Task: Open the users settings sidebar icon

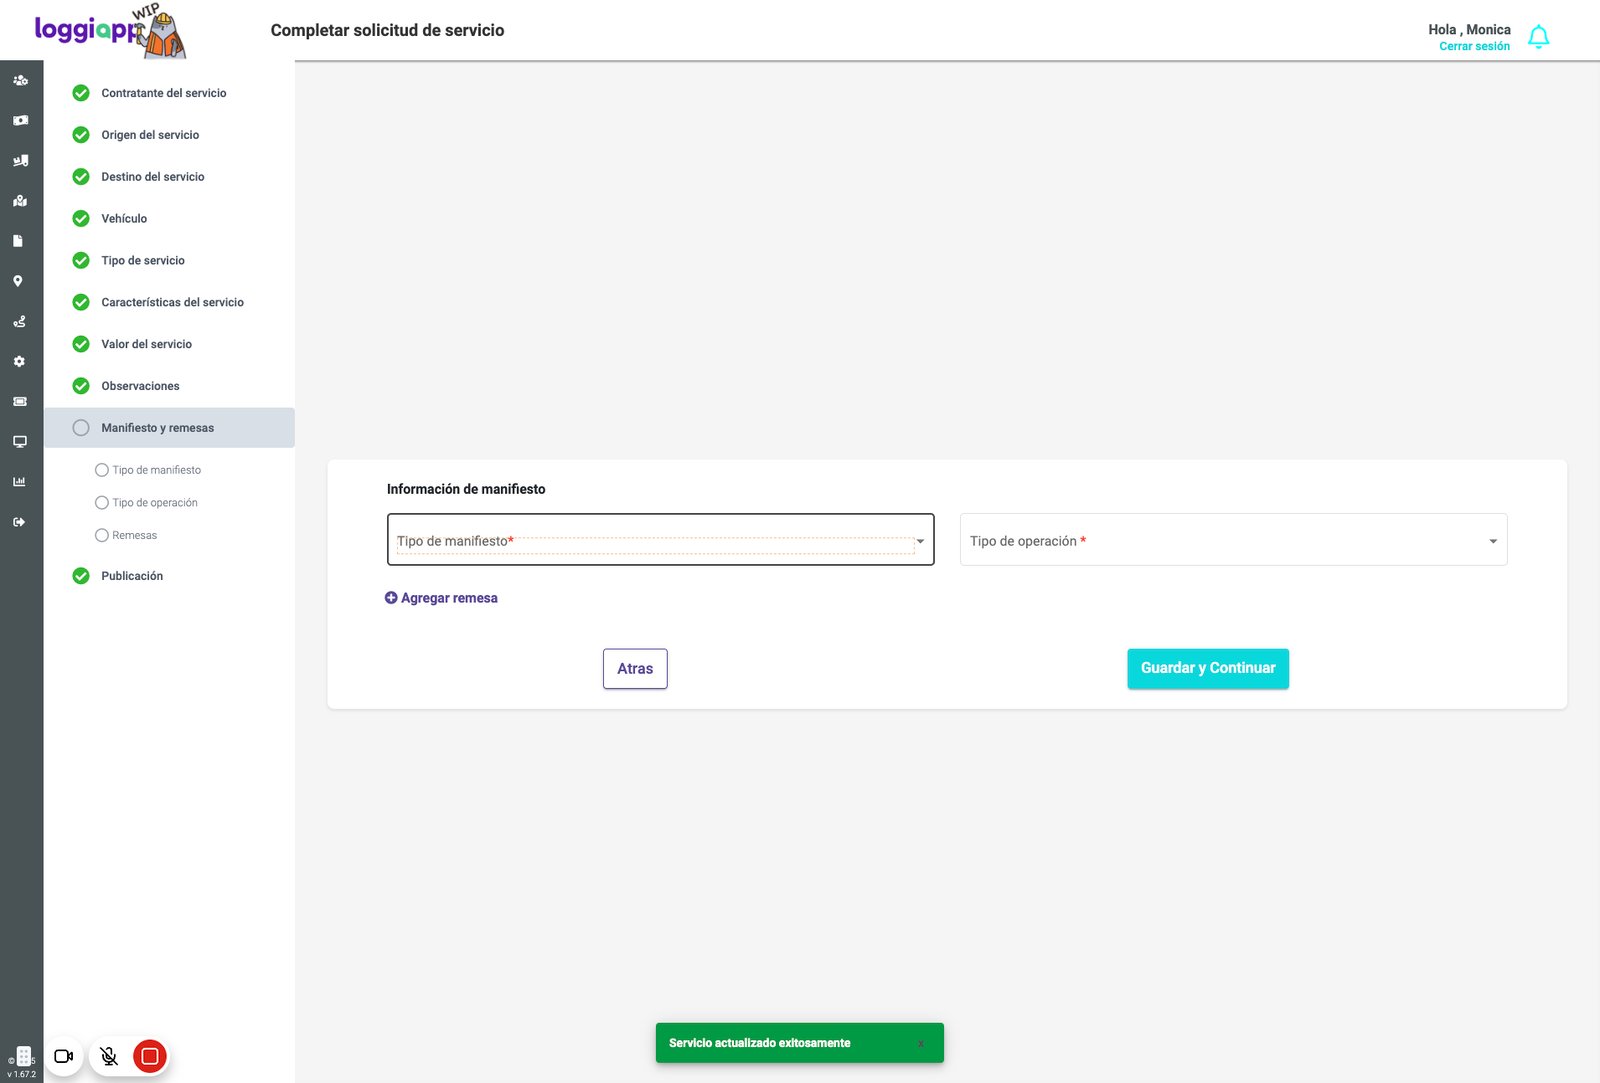Action: 20,80
